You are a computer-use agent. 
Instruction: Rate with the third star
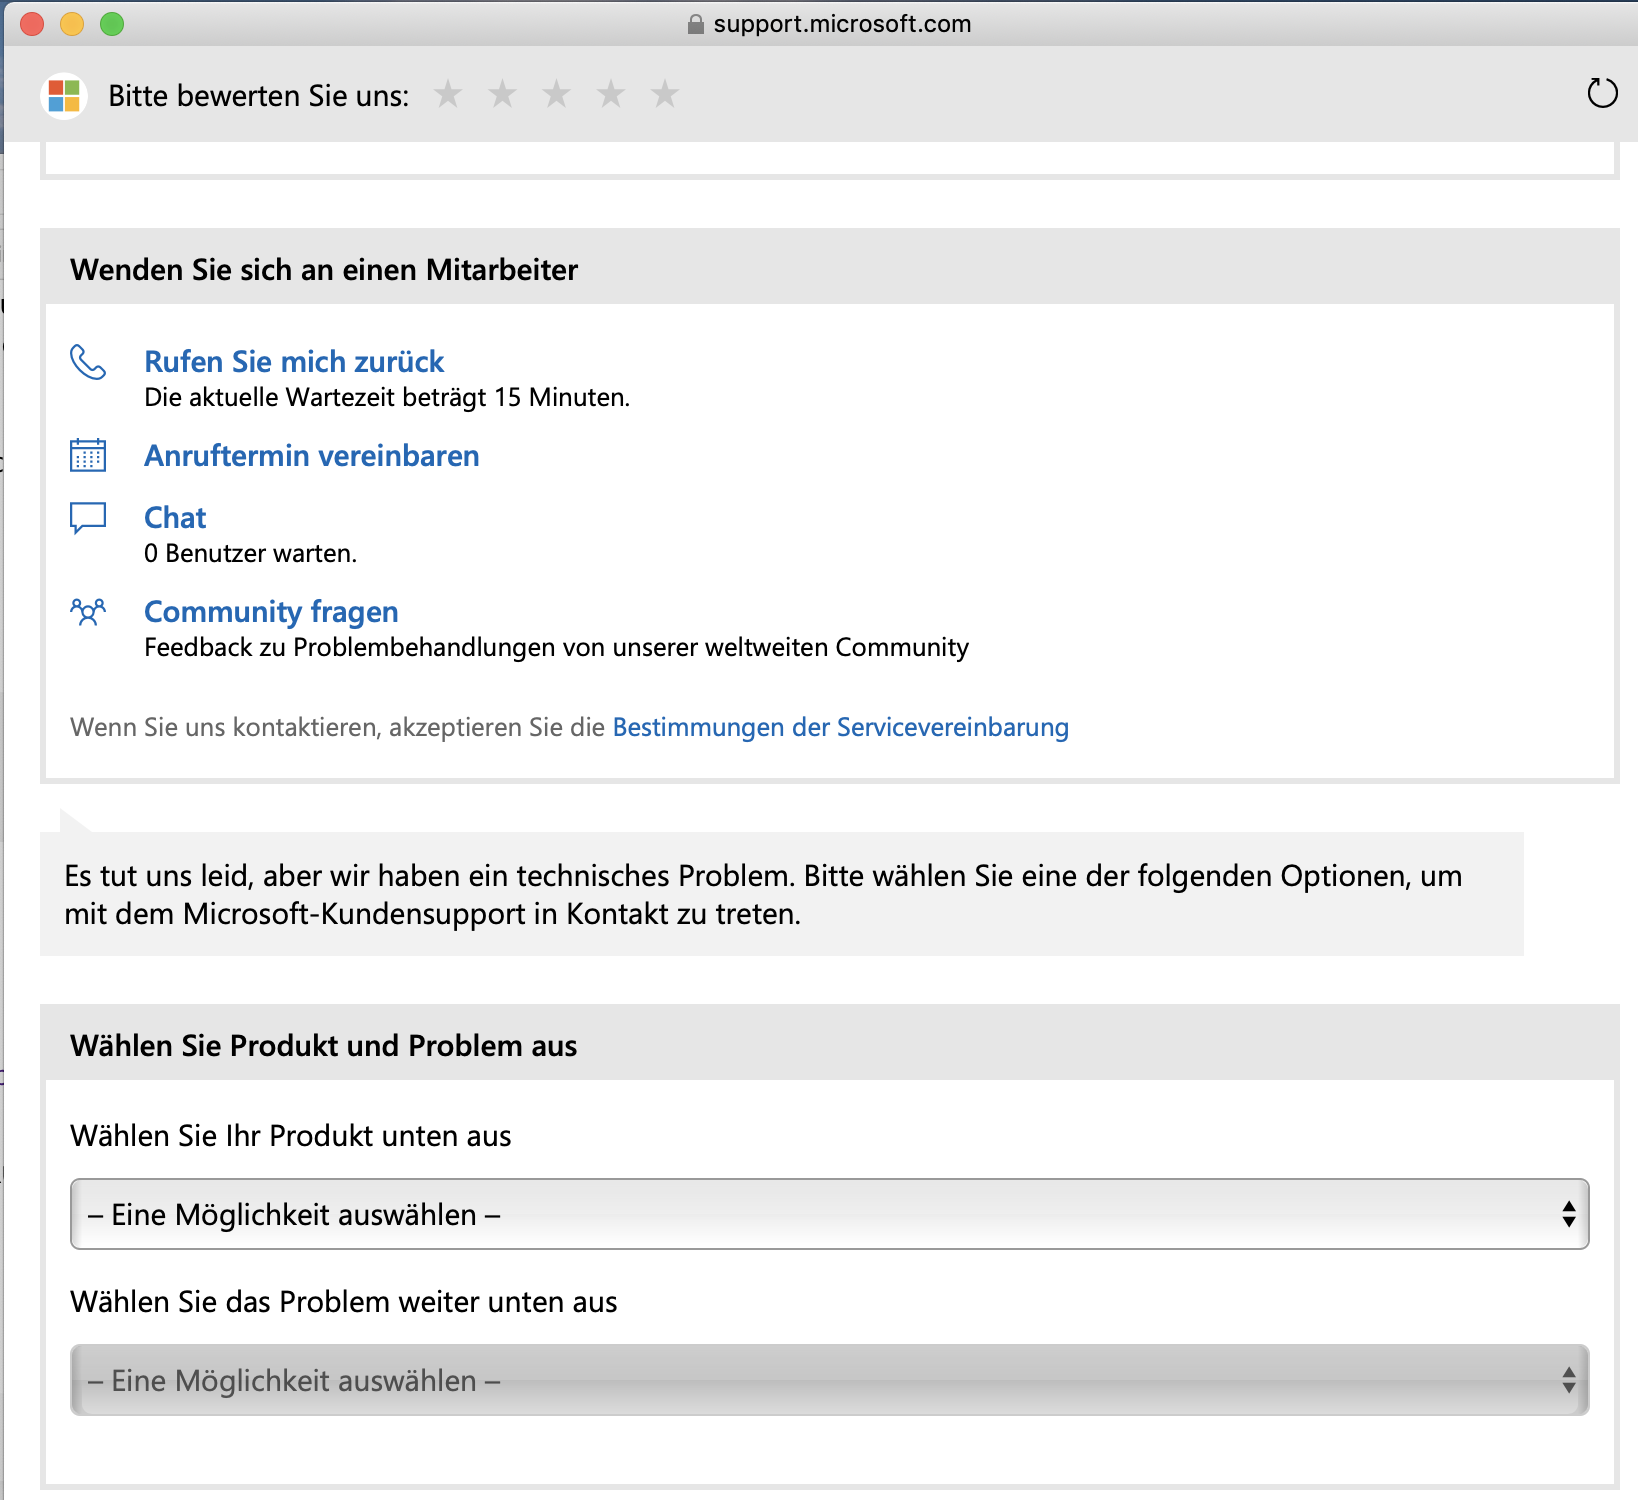point(556,94)
